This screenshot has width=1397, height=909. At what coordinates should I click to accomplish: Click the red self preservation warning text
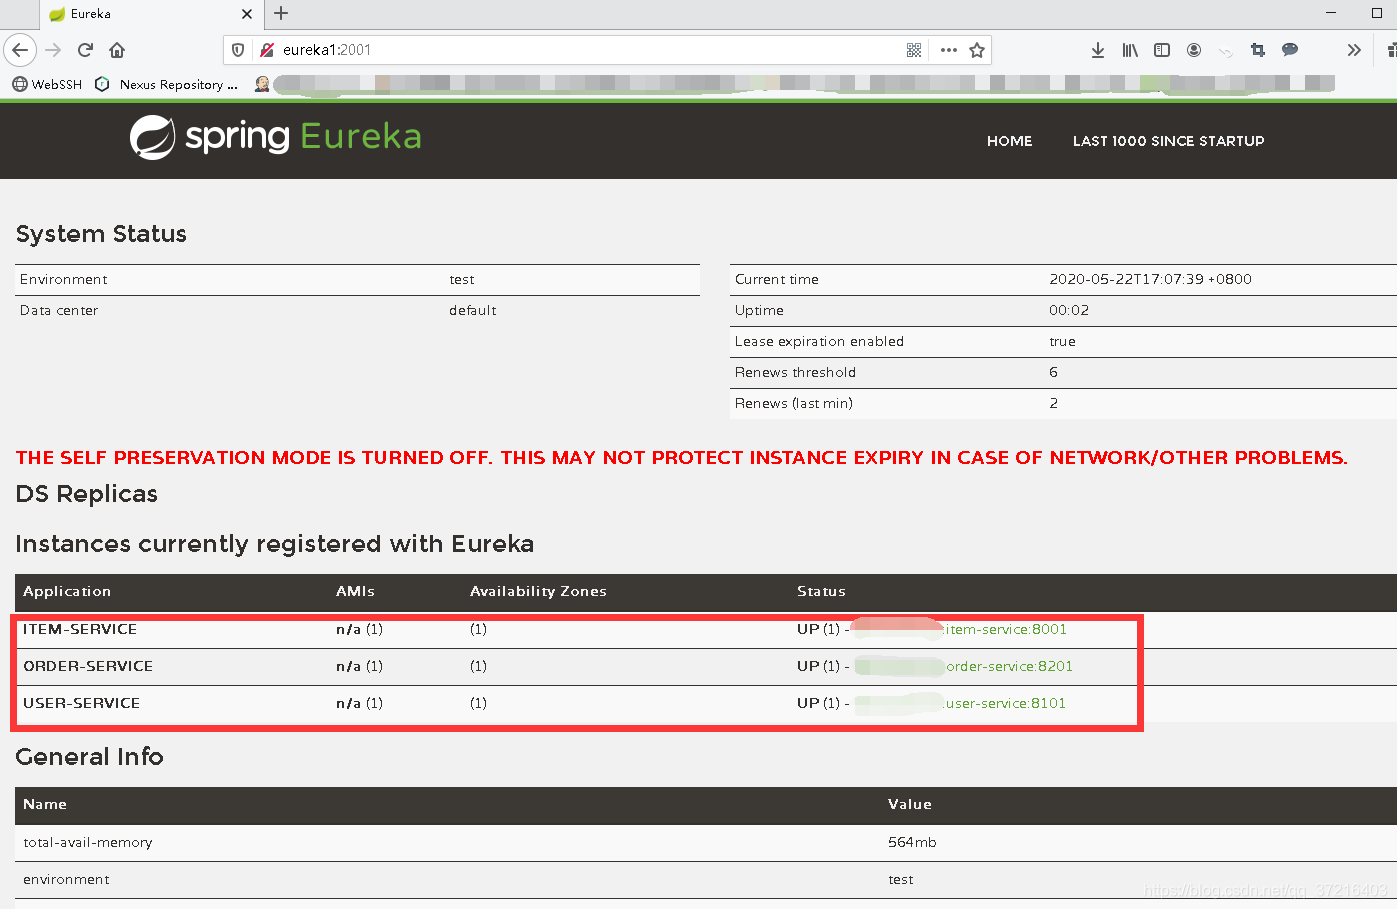[x=682, y=458]
